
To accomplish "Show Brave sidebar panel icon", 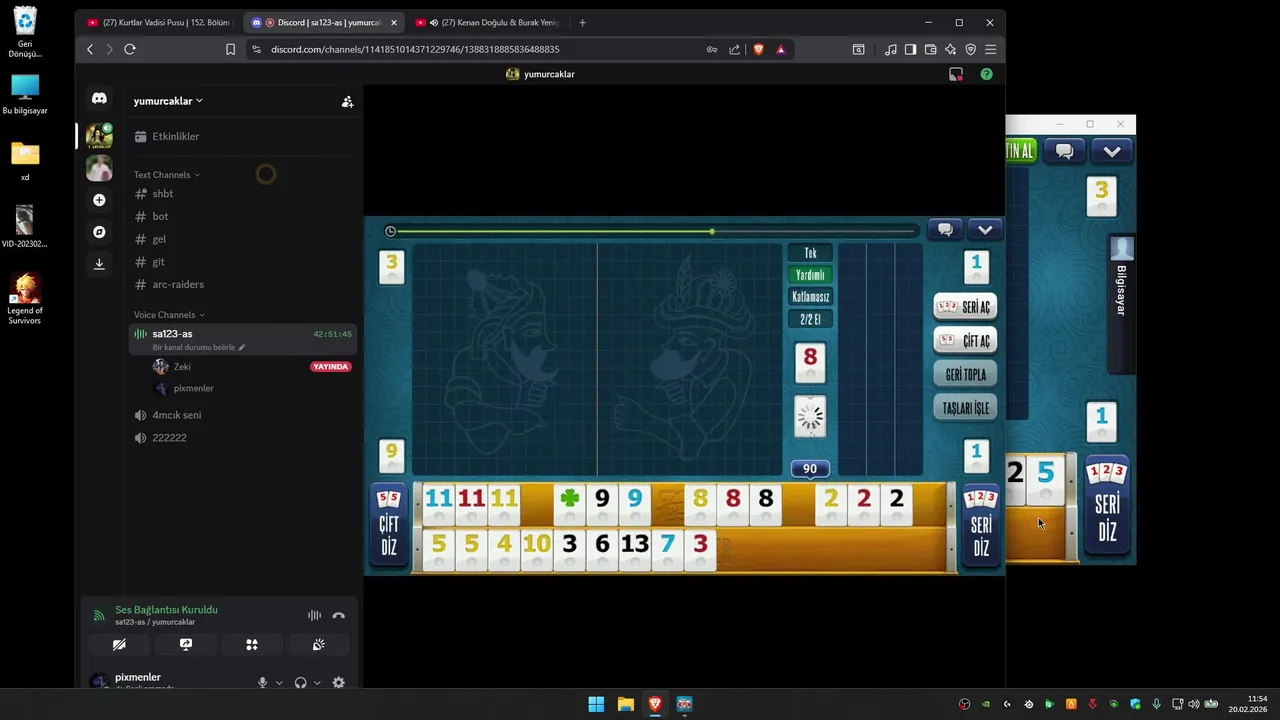I will [910, 49].
